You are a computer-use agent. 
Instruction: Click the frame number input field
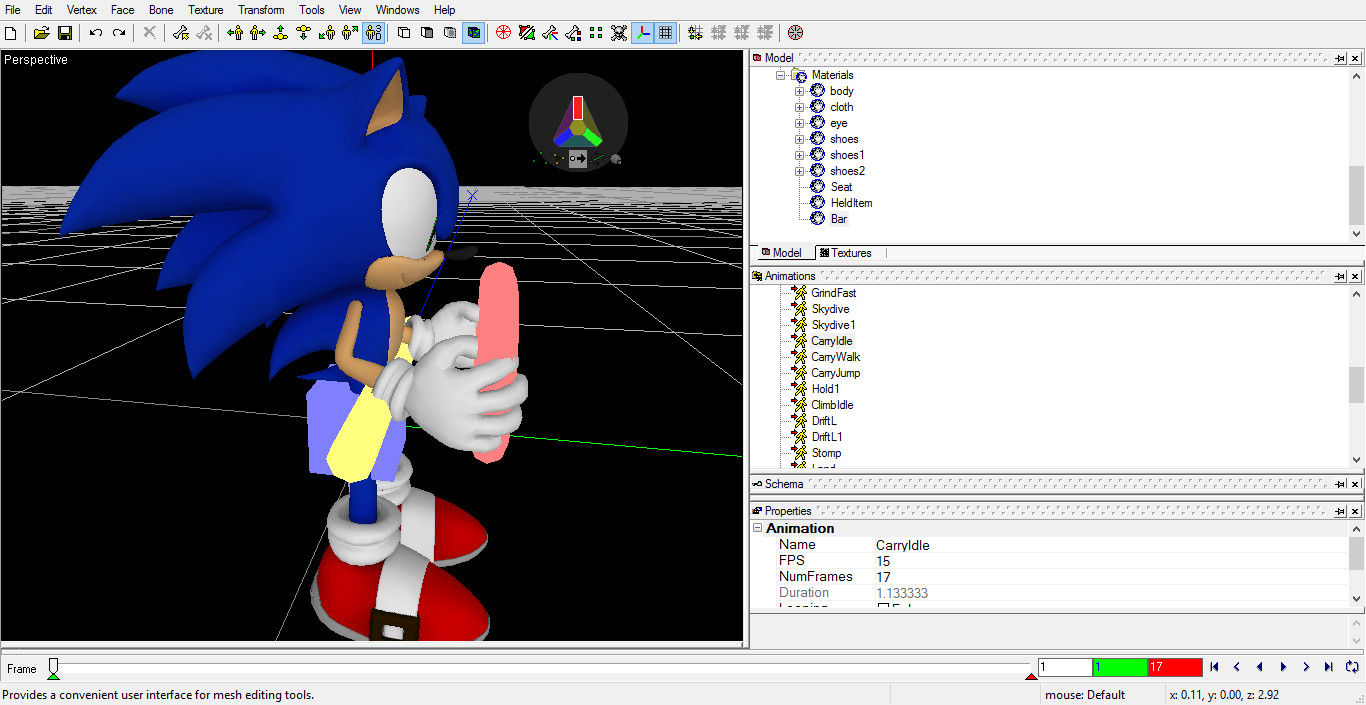[1064, 666]
